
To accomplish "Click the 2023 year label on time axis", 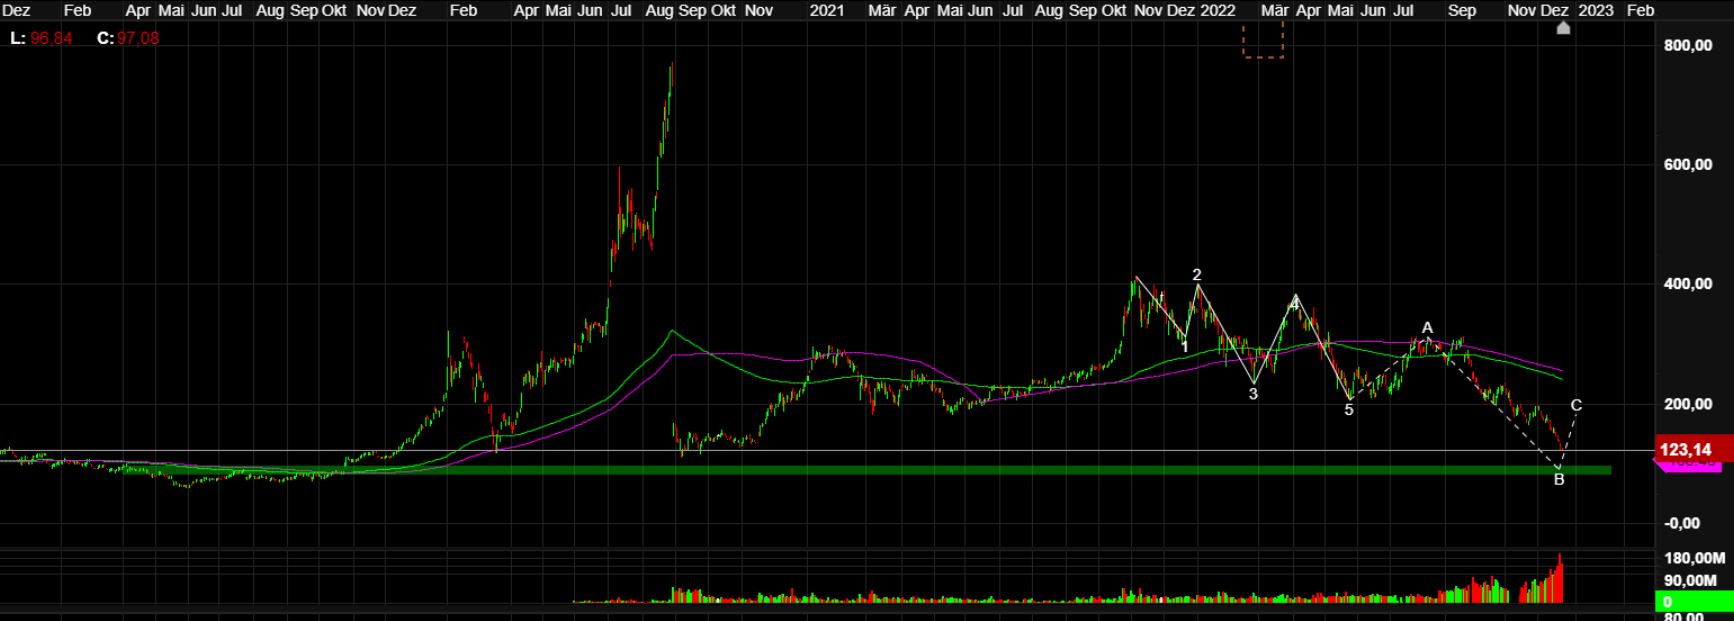I will [1596, 10].
